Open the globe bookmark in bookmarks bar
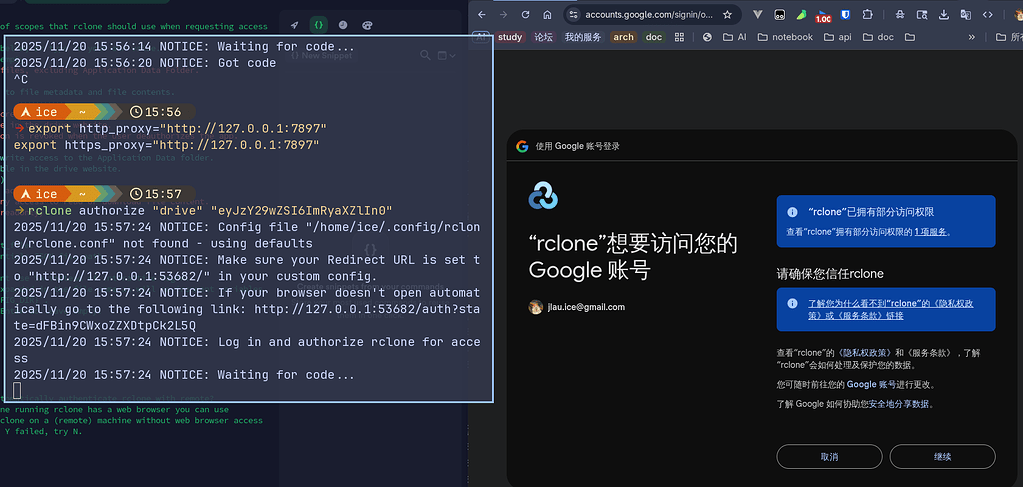 707,37
